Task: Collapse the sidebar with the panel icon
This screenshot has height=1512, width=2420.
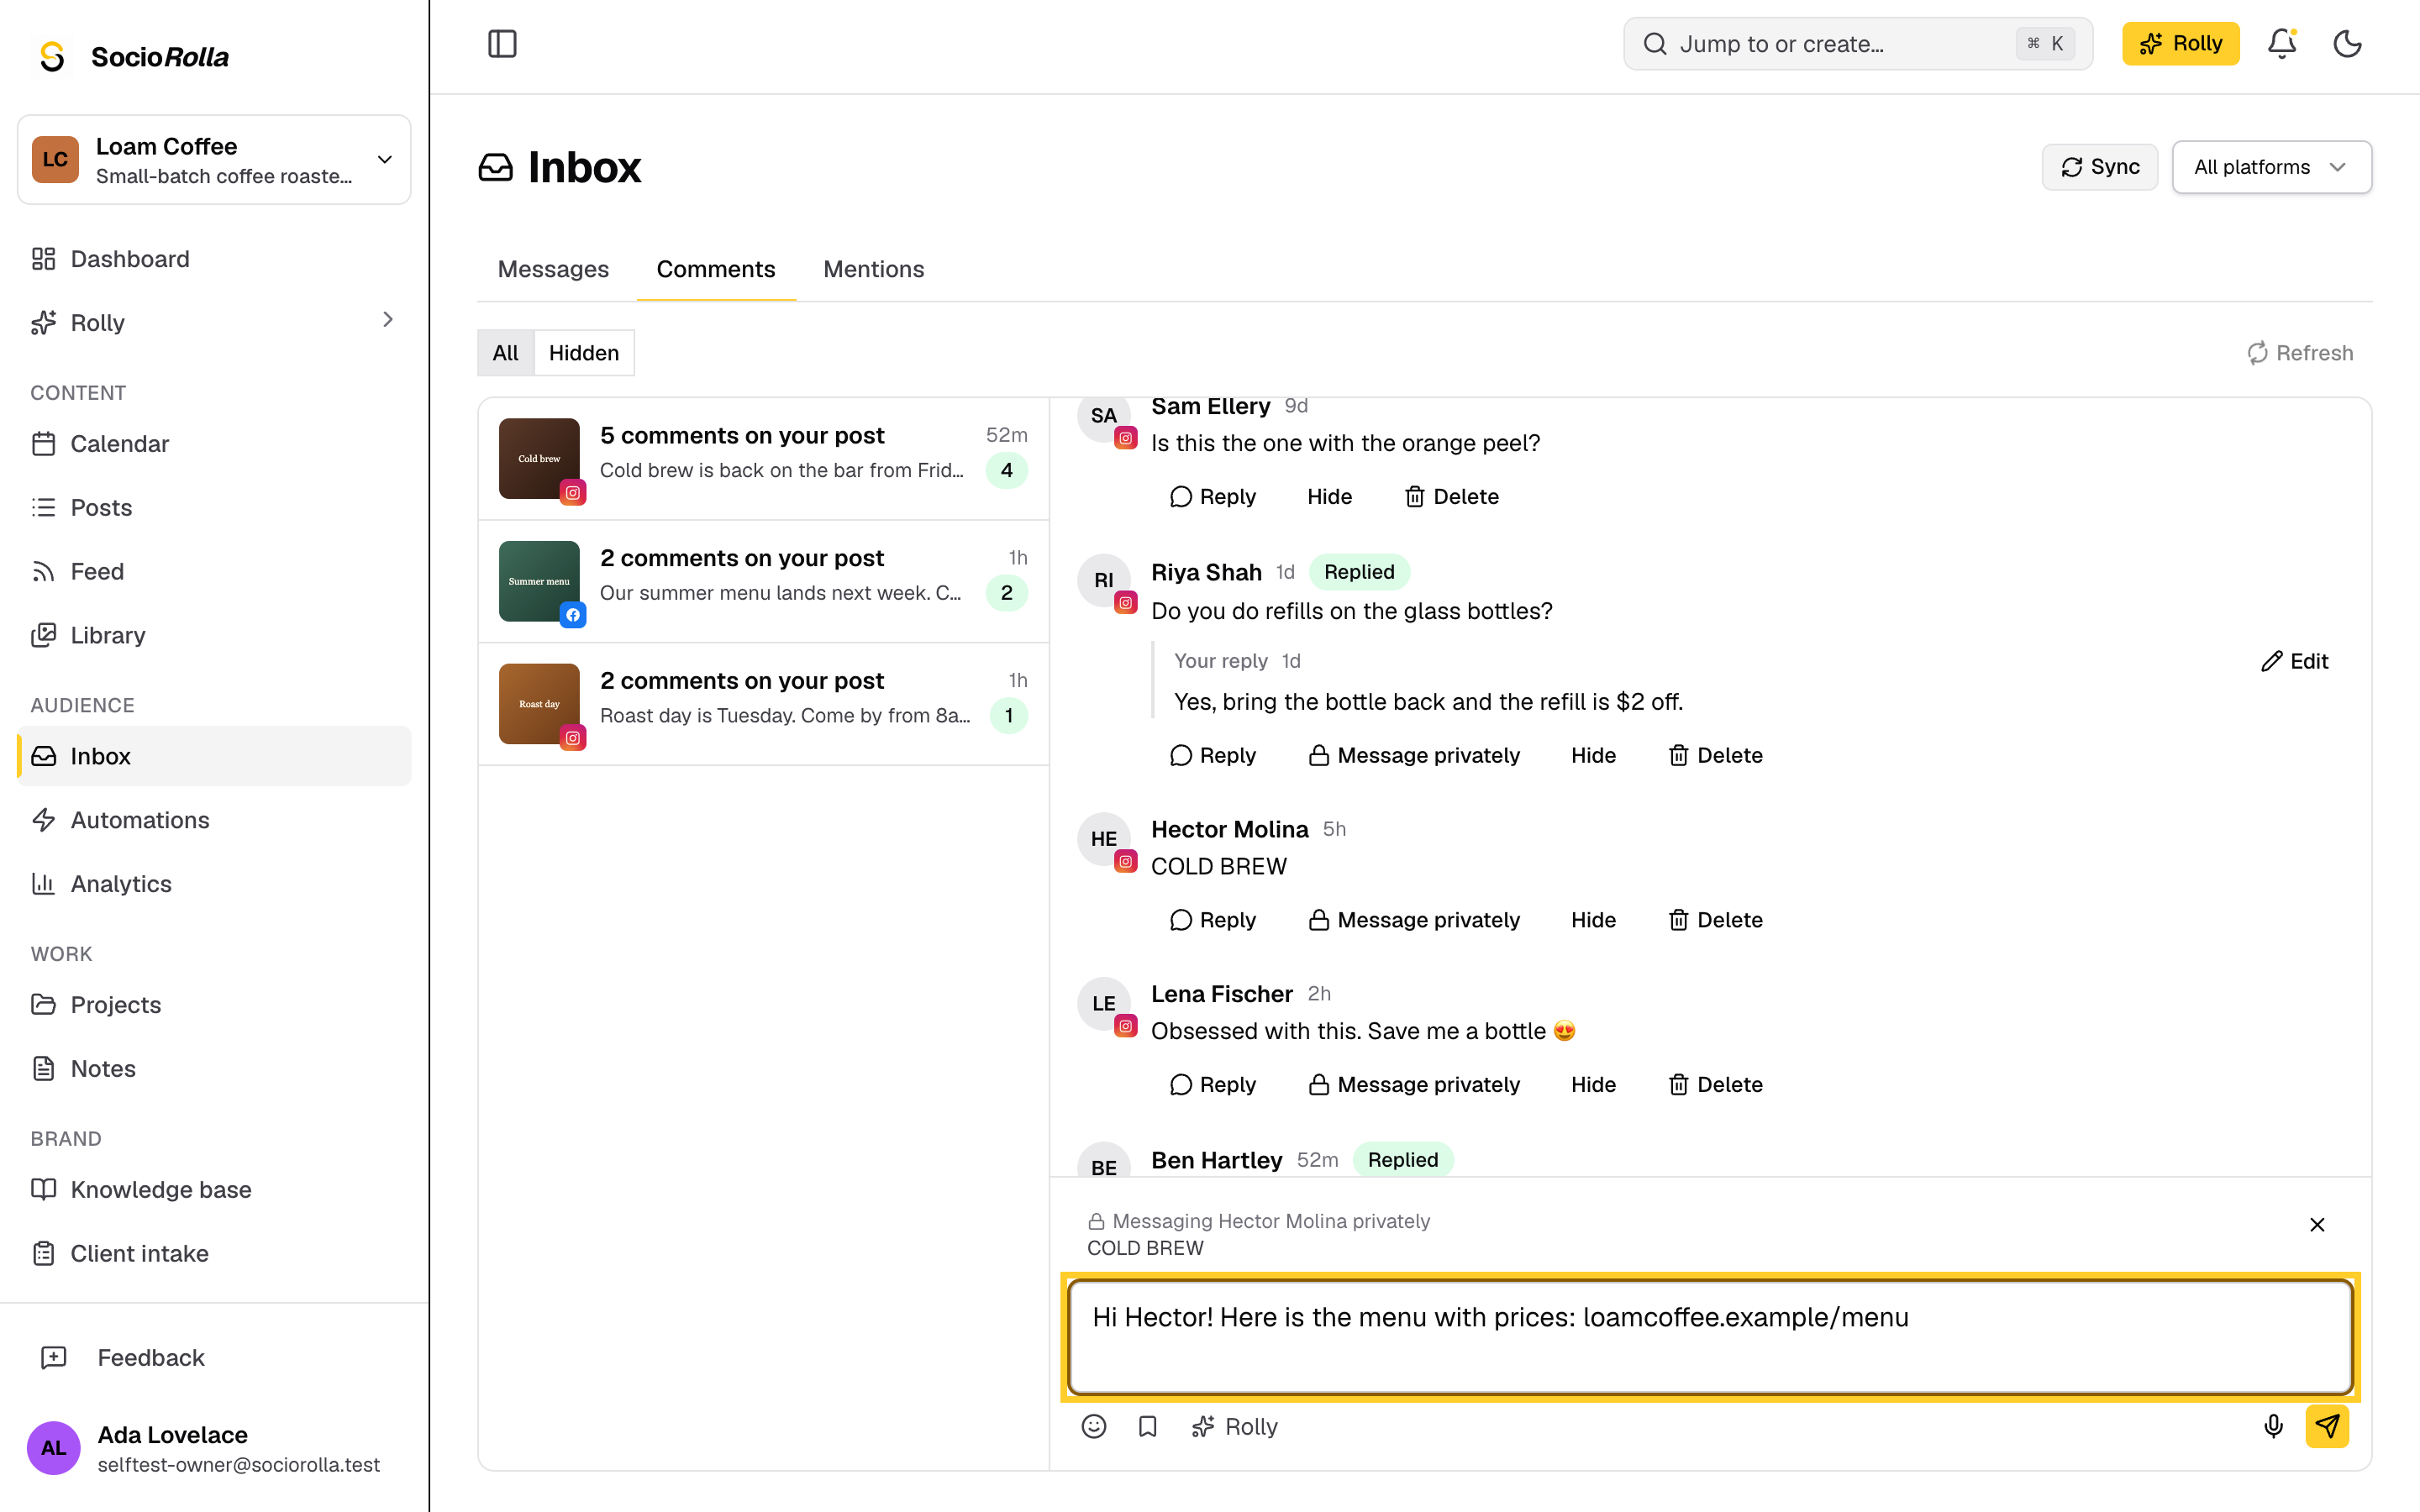Action: (x=502, y=44)
